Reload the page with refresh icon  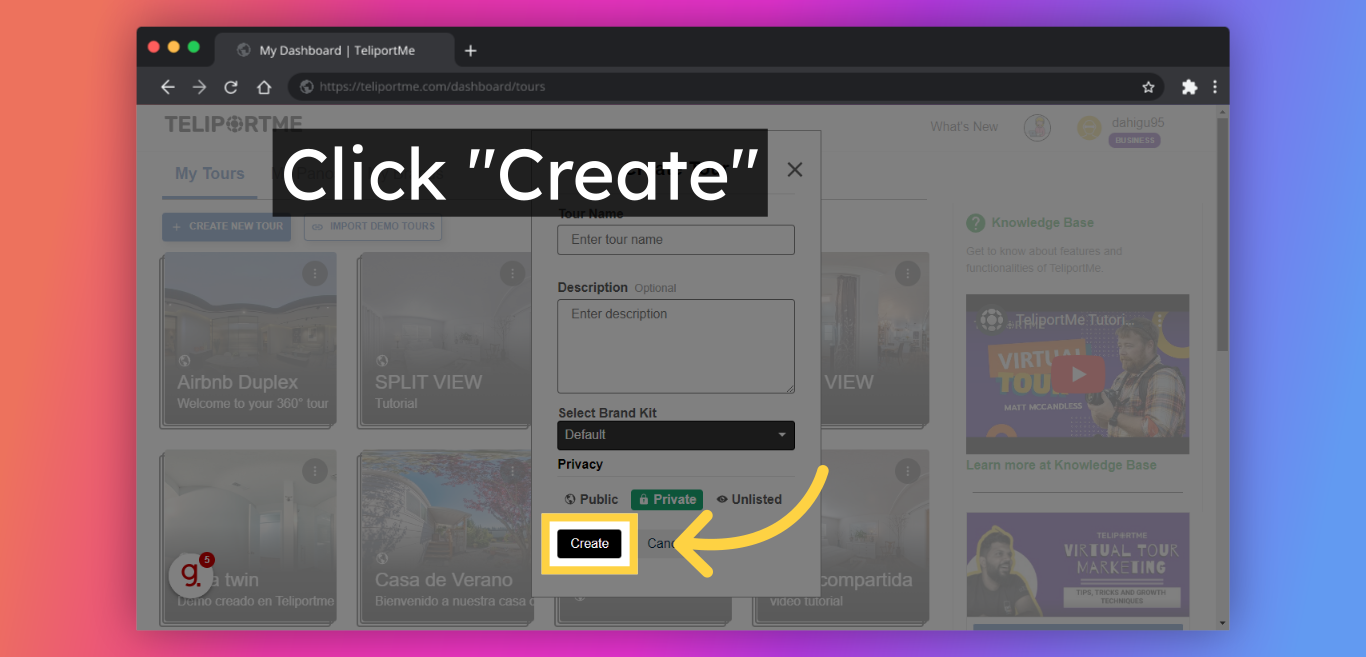pyautogui.click(x=231, y=87)
